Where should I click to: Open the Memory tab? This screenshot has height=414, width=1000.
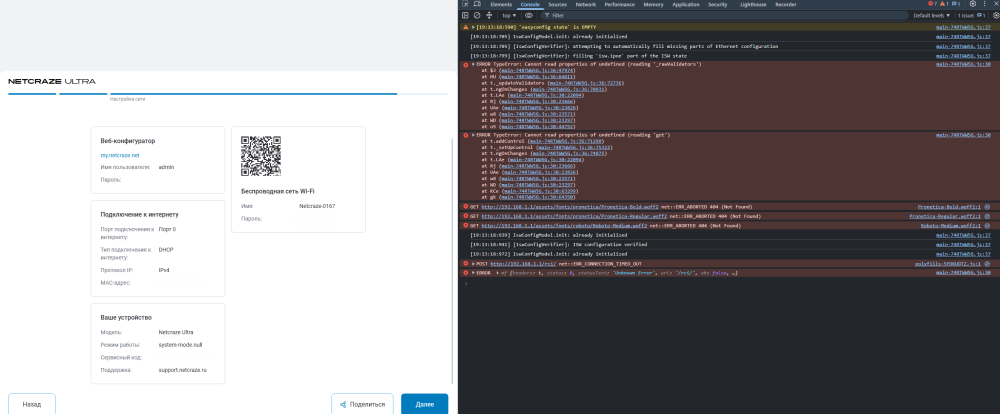(x=653, y=4)
